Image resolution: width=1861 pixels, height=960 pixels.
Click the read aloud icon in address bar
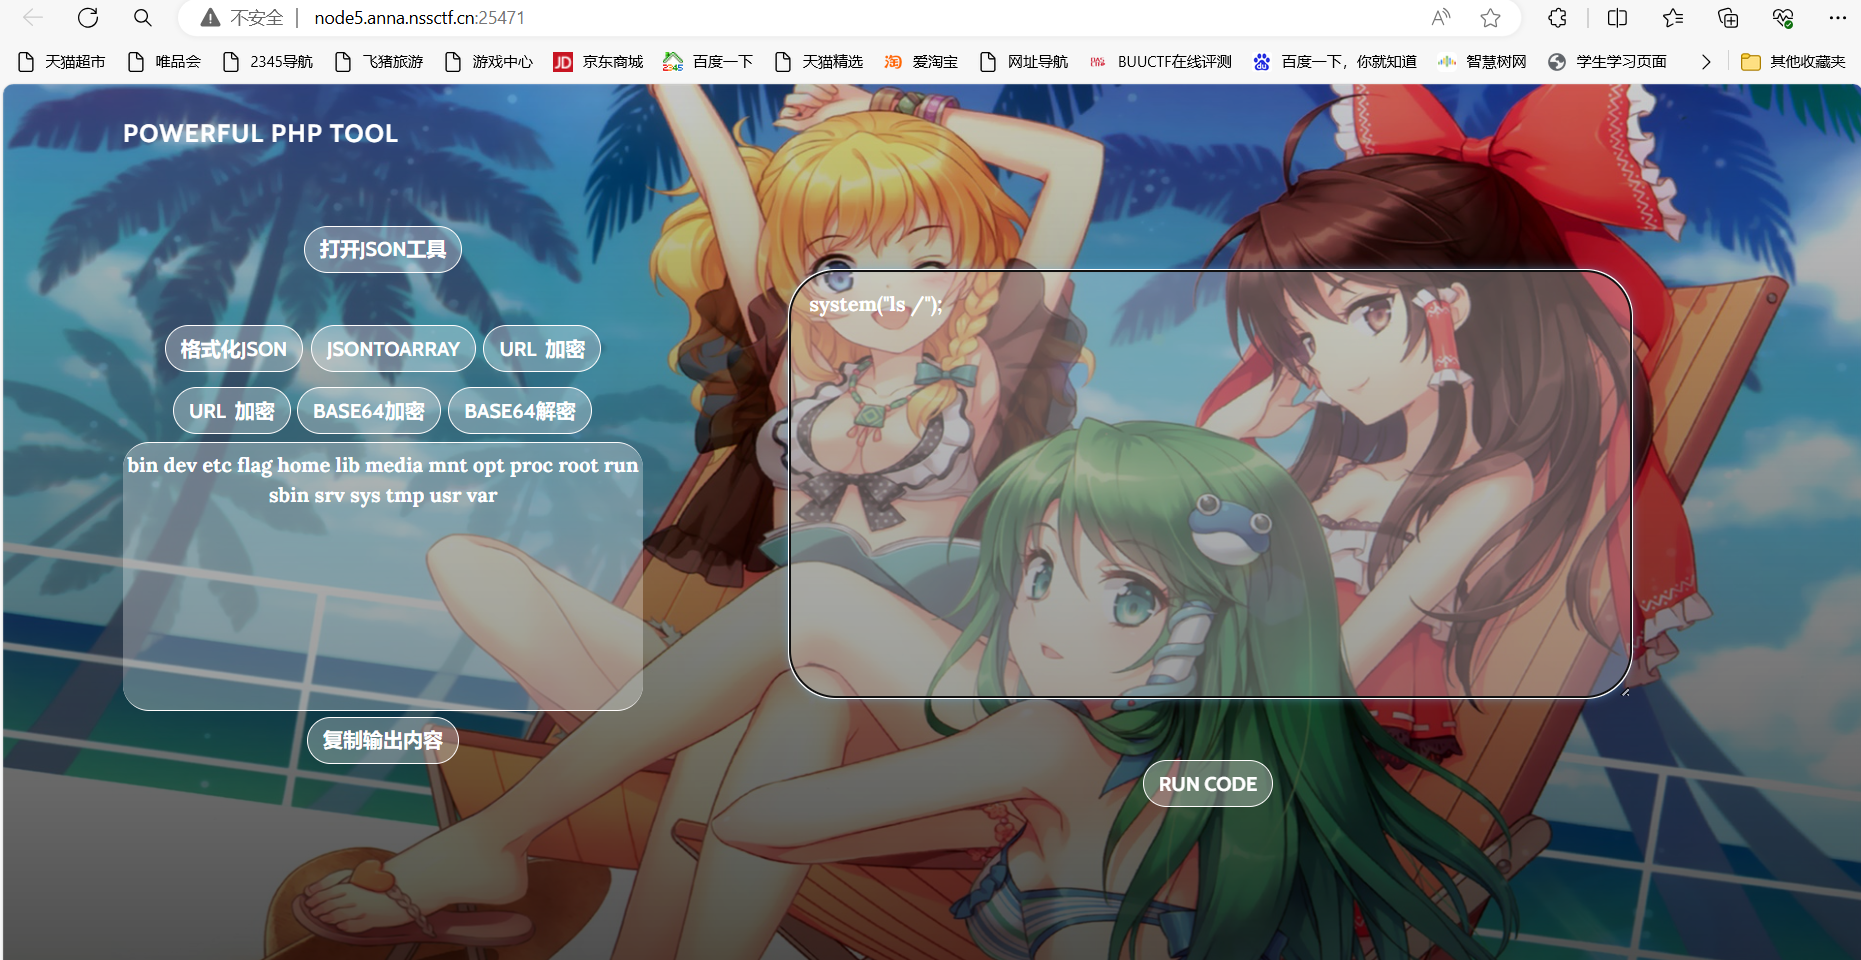1441,18
